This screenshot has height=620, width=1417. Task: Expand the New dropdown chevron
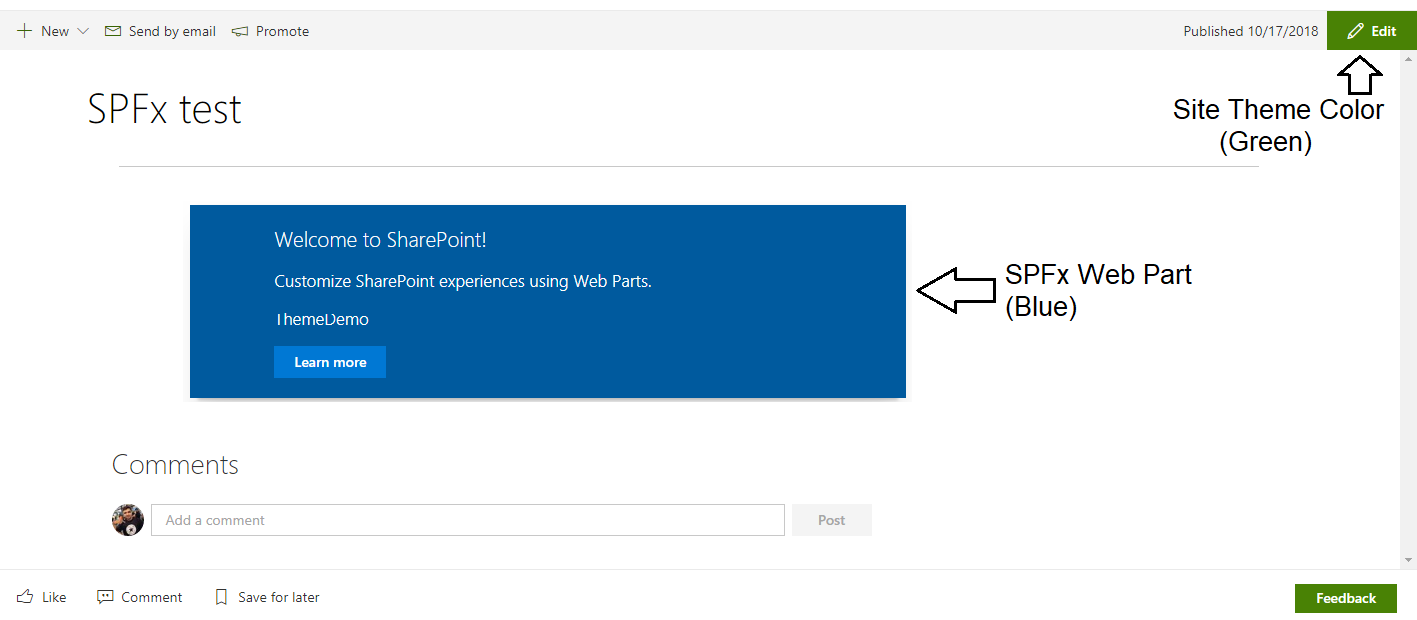click(83, 31)
